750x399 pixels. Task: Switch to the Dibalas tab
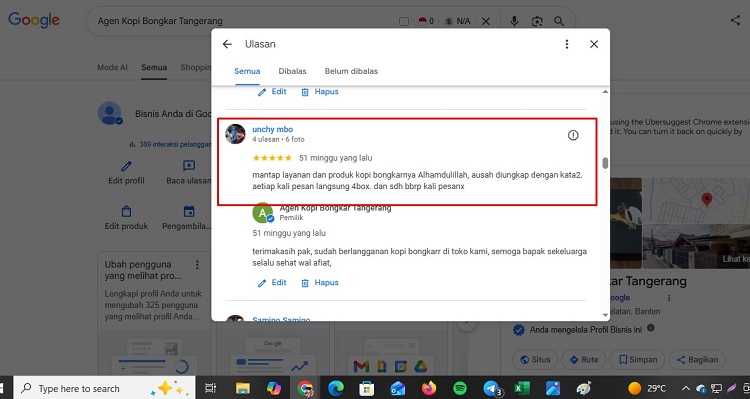(x=292, y=71)
